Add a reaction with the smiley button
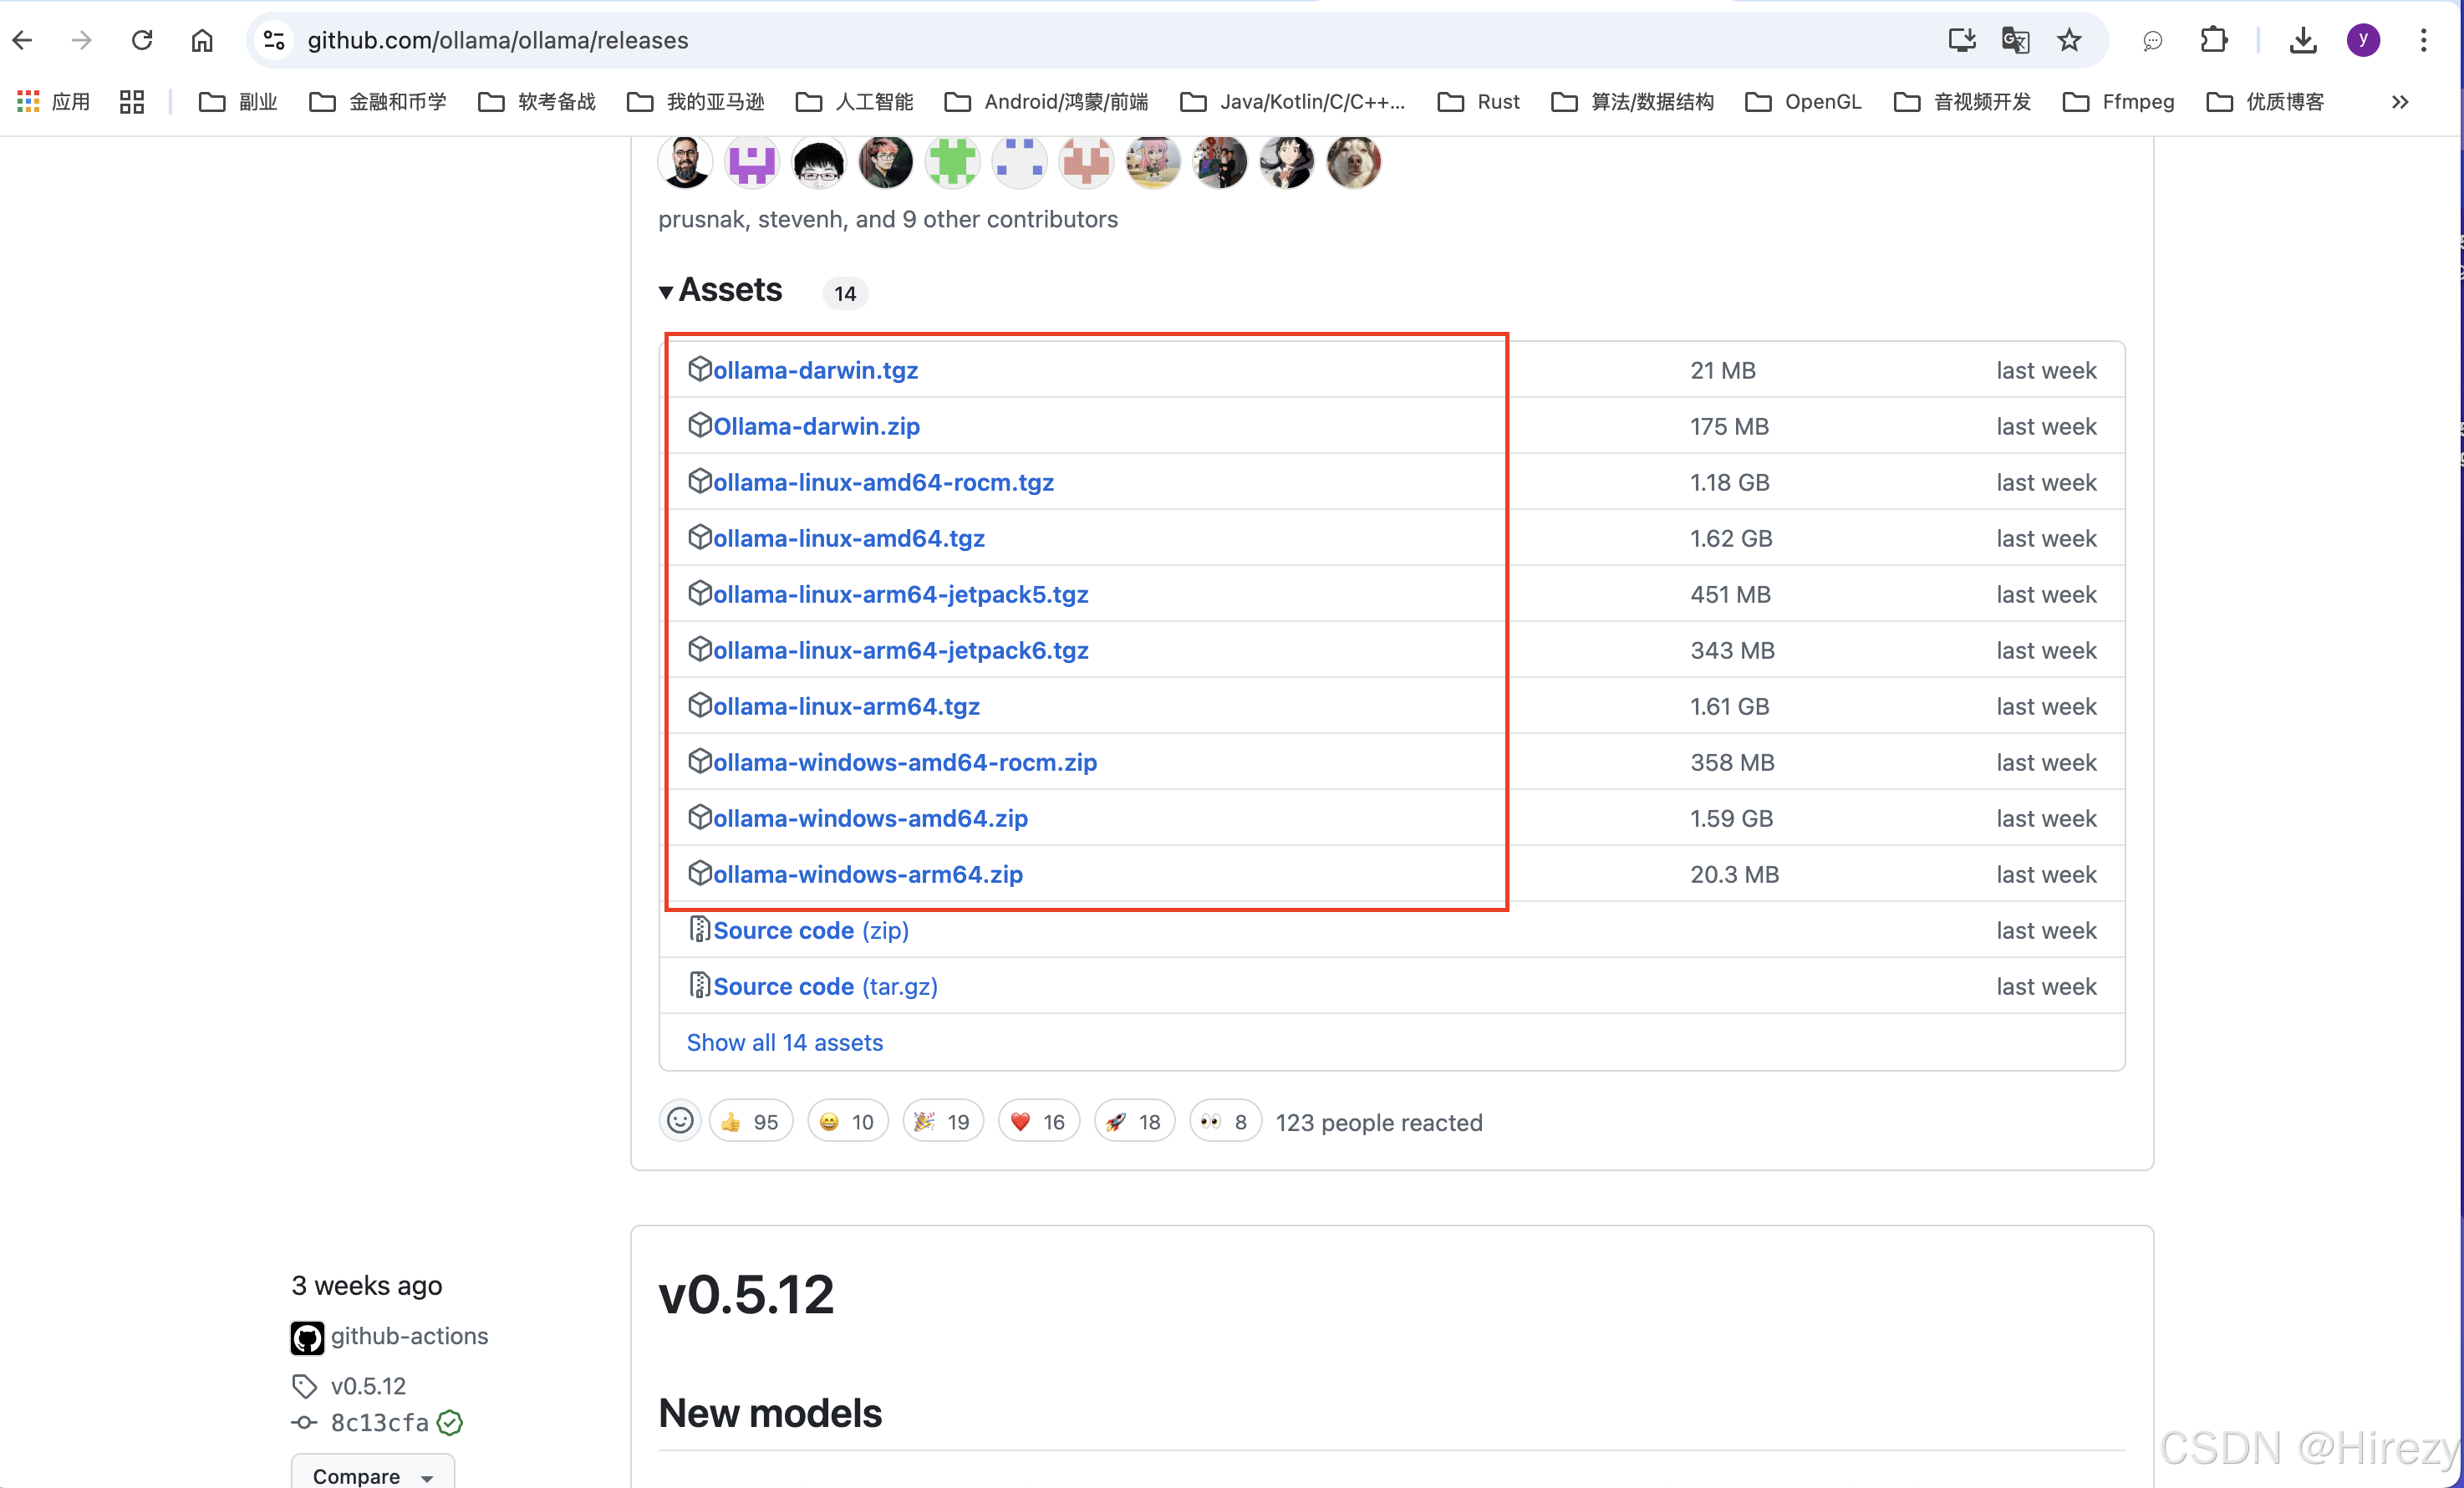This screenshot has height=1488, width=2464. pyautogui.click(x=680, y=1121)
